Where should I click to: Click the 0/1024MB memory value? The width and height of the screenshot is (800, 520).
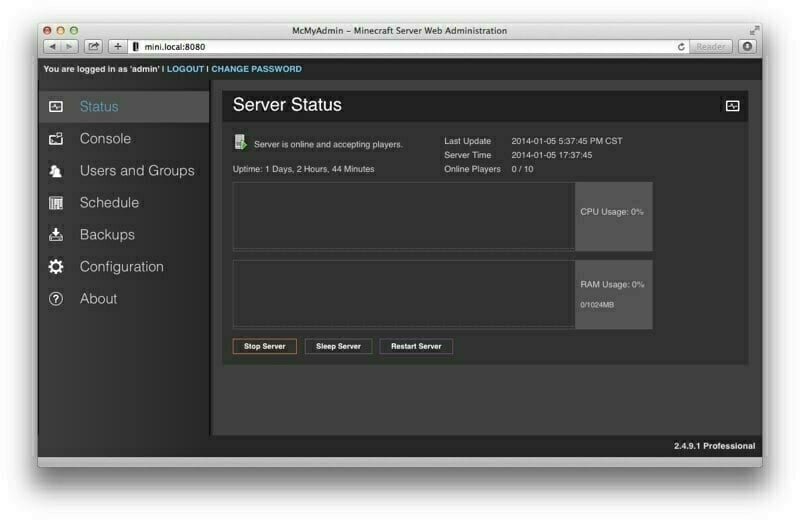point(597,305)
